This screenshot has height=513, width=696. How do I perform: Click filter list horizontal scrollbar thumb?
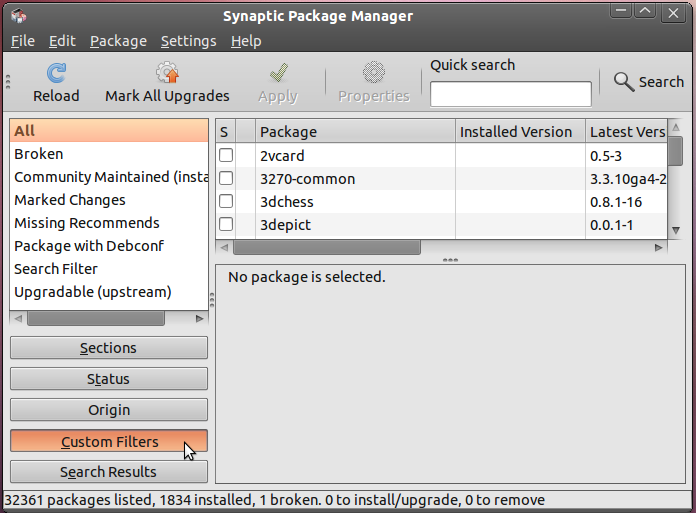96,319
